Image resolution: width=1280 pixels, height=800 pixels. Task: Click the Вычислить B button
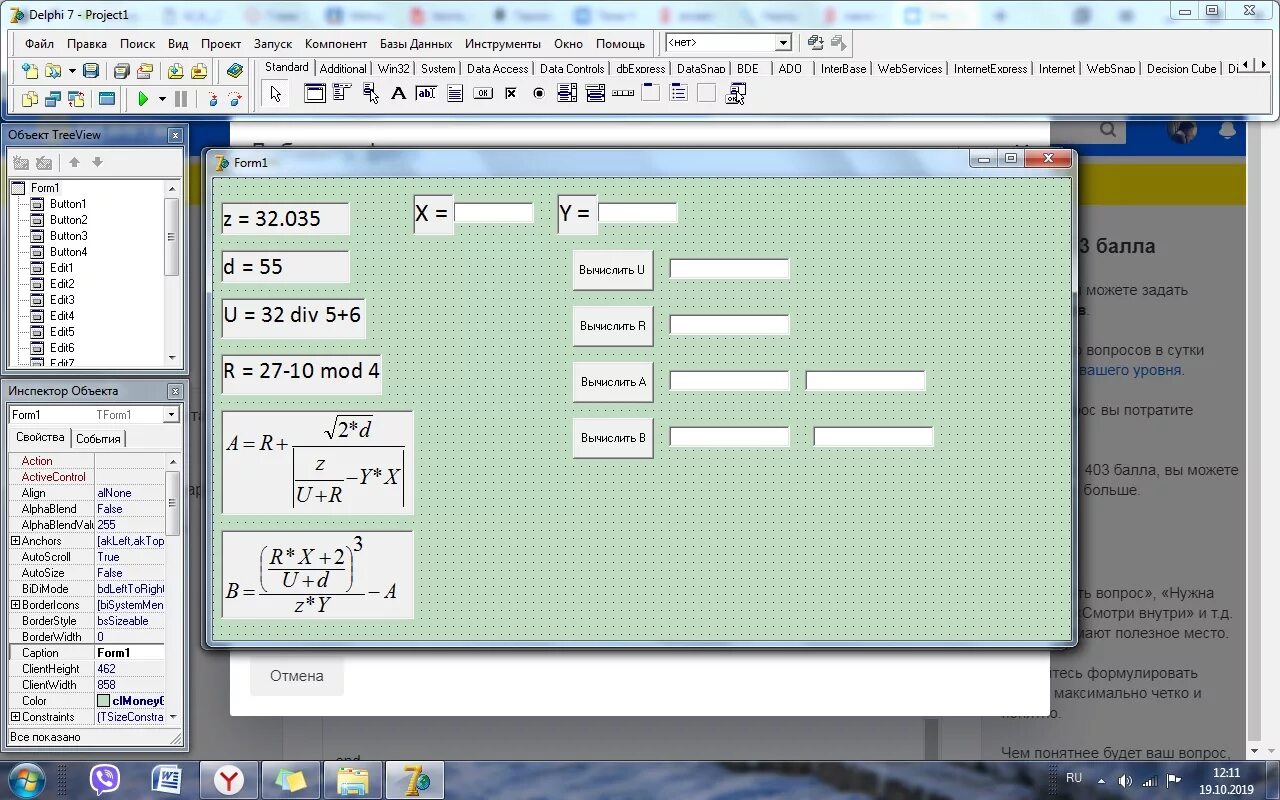(613, 438)
